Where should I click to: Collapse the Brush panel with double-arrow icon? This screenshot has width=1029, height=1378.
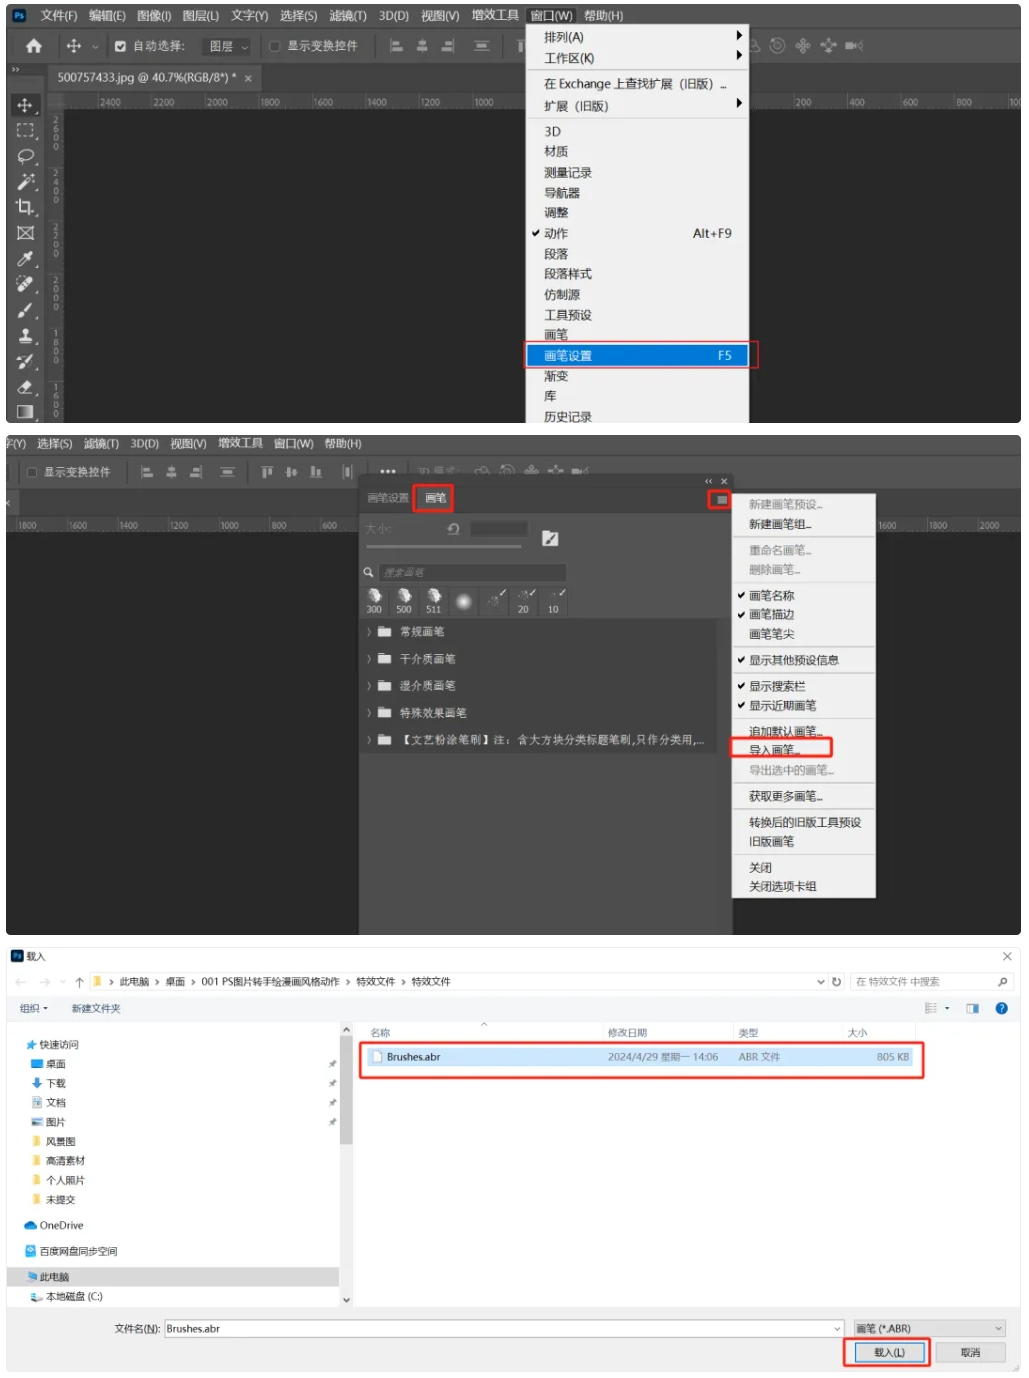coord(709,481)
